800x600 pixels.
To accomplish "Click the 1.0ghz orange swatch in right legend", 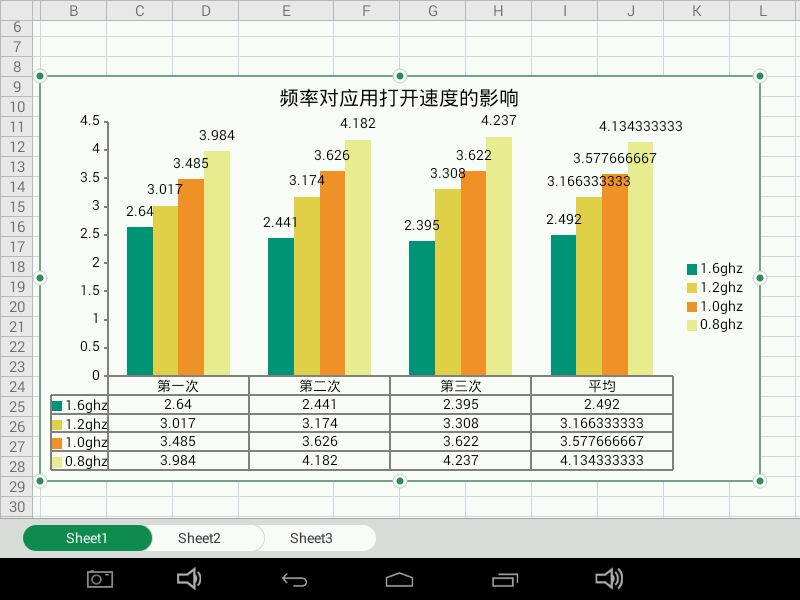I will pyautogui.click(x=692, y=307).
